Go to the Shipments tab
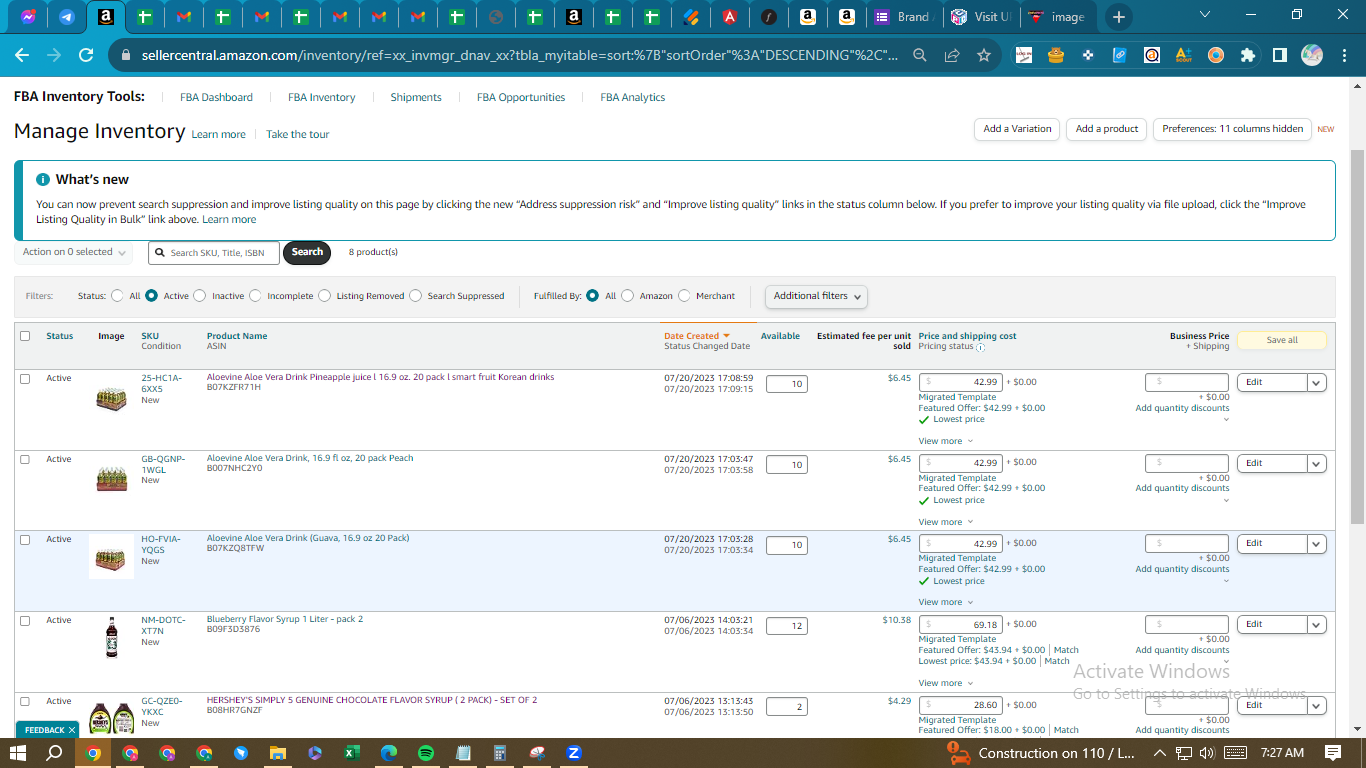The image size is (1366, 768). 416,97
